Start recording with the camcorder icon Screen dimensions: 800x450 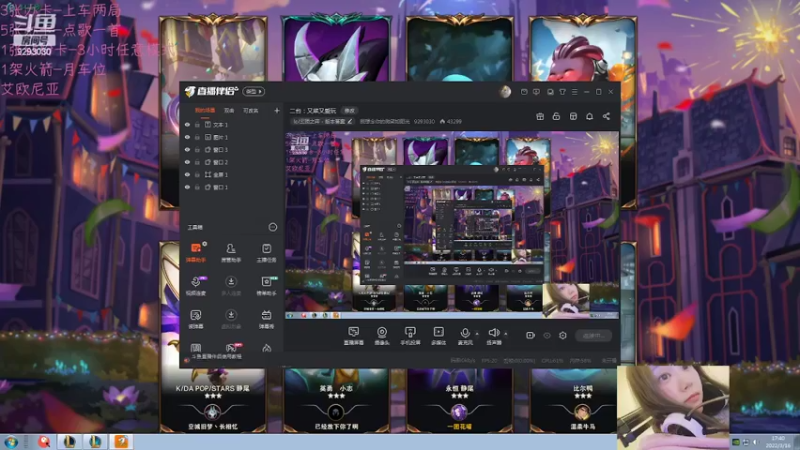[530, 335]
